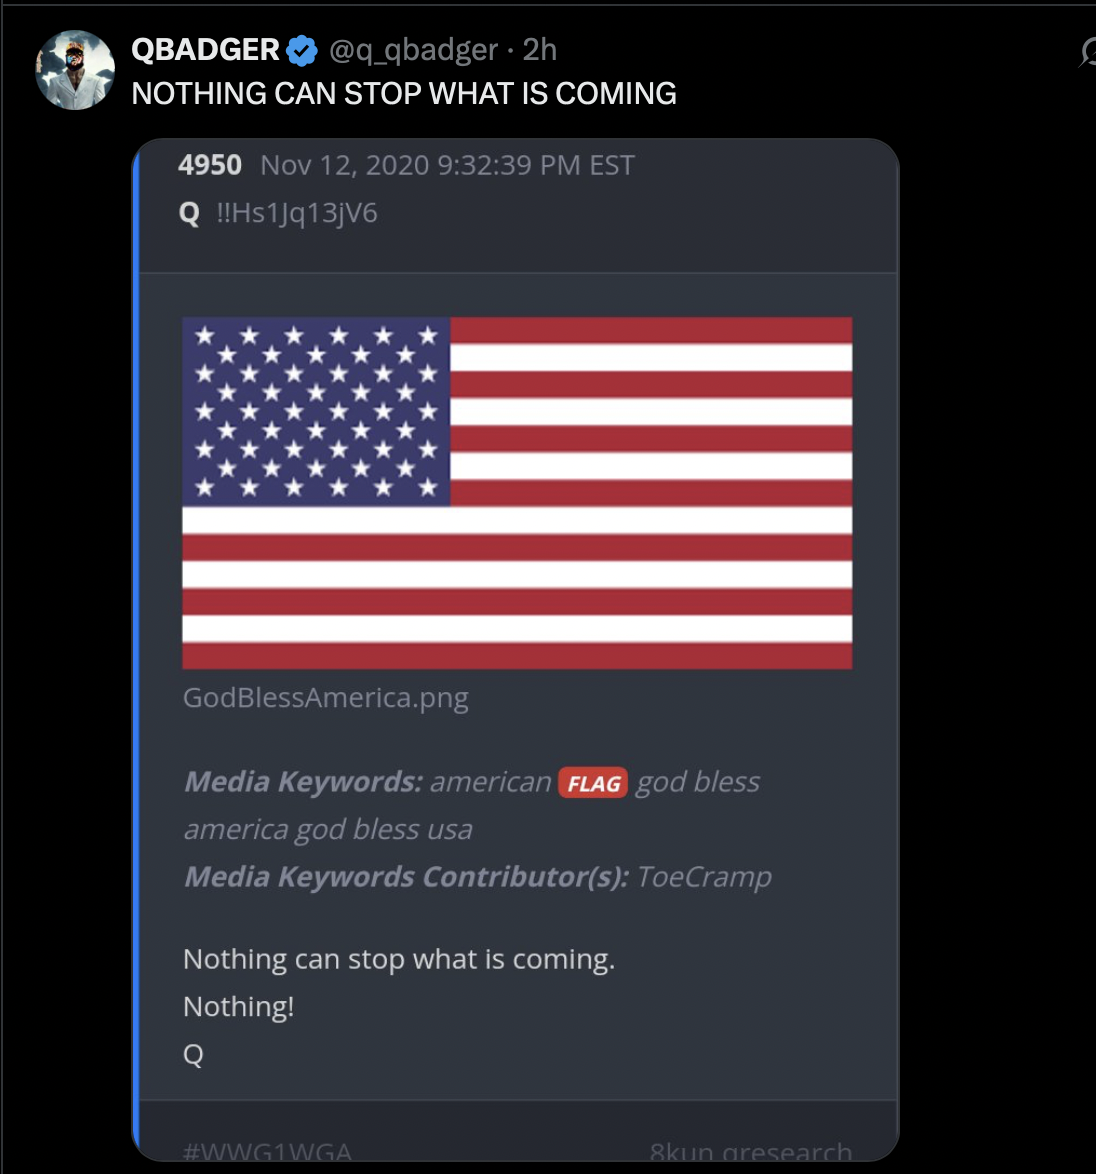
Task: Click the bold Q author label
Action: [189, 213]
